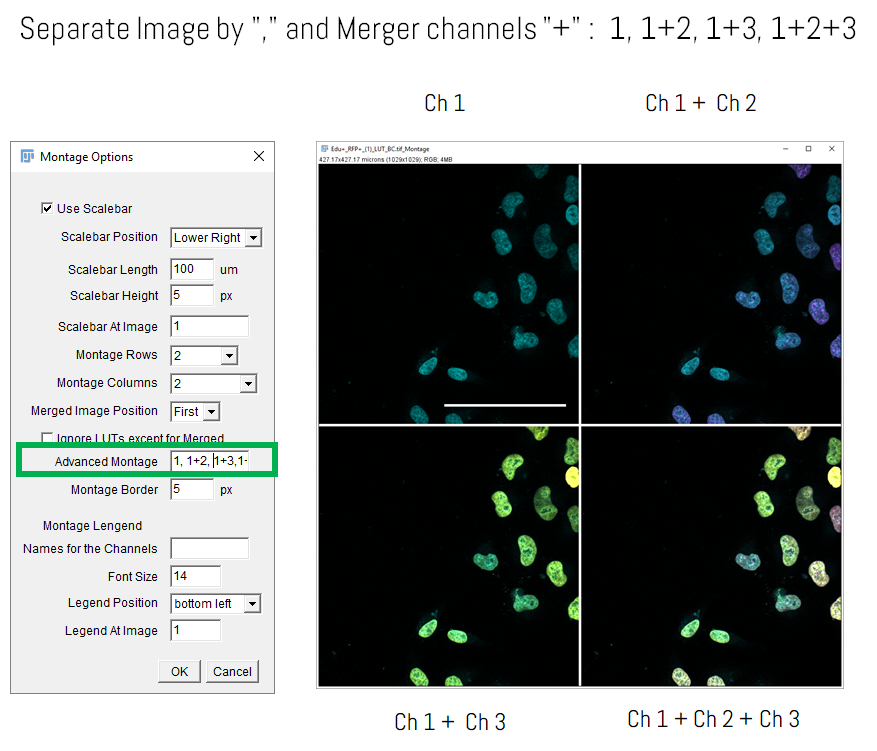Select the Font Size field showing 14
Screen dimensions: 877x751
click(x=195, y=576)
